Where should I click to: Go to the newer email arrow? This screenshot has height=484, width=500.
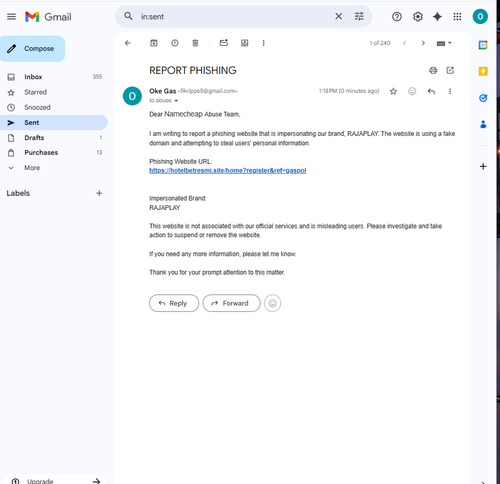[404, 43]
